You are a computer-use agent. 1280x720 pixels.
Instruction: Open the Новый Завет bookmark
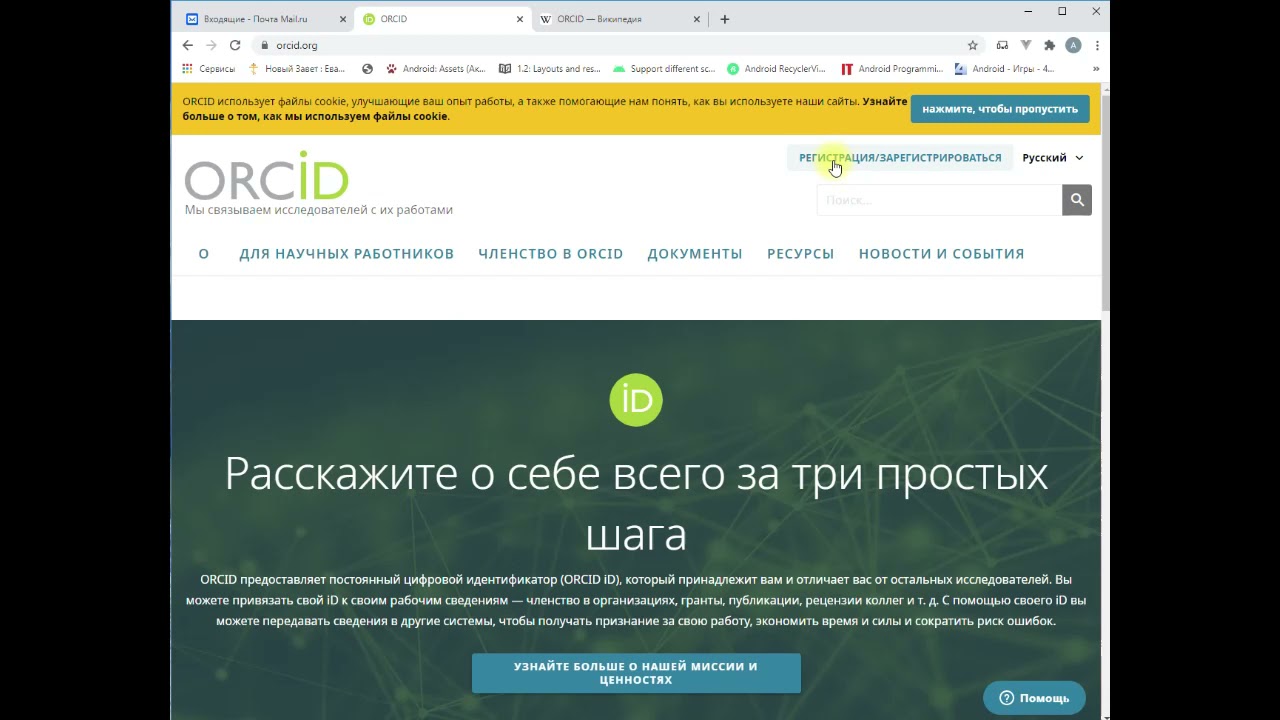297,69
